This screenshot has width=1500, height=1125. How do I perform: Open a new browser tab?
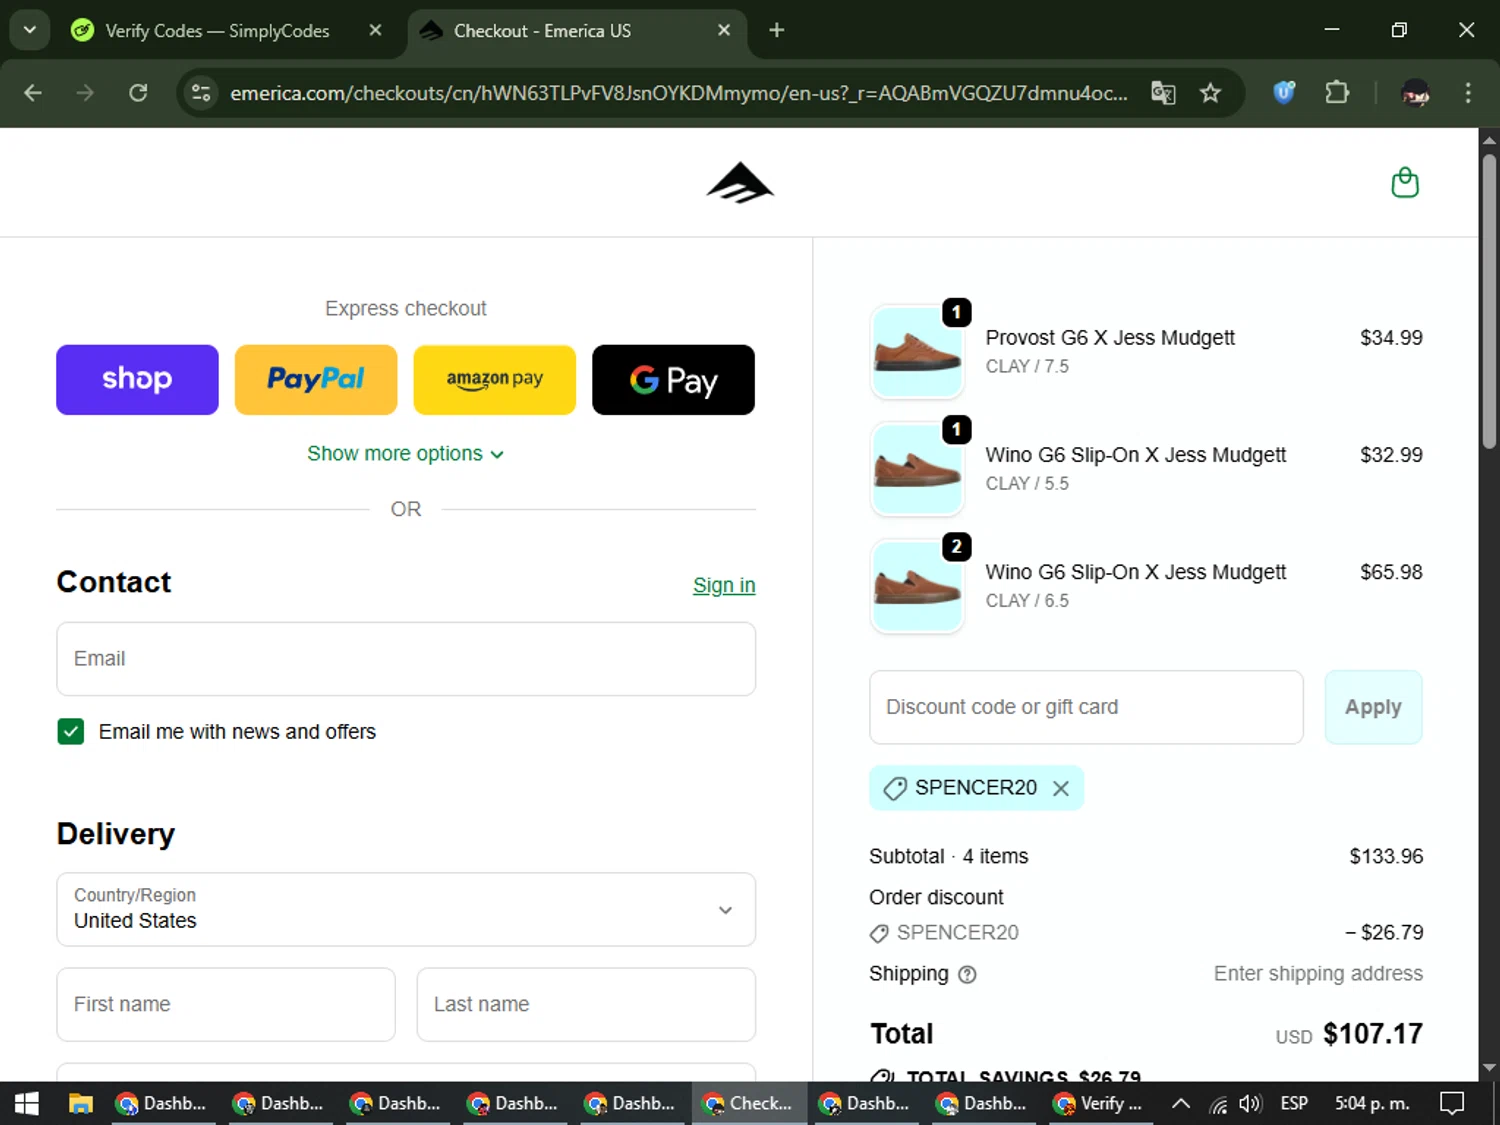(776, 30)
